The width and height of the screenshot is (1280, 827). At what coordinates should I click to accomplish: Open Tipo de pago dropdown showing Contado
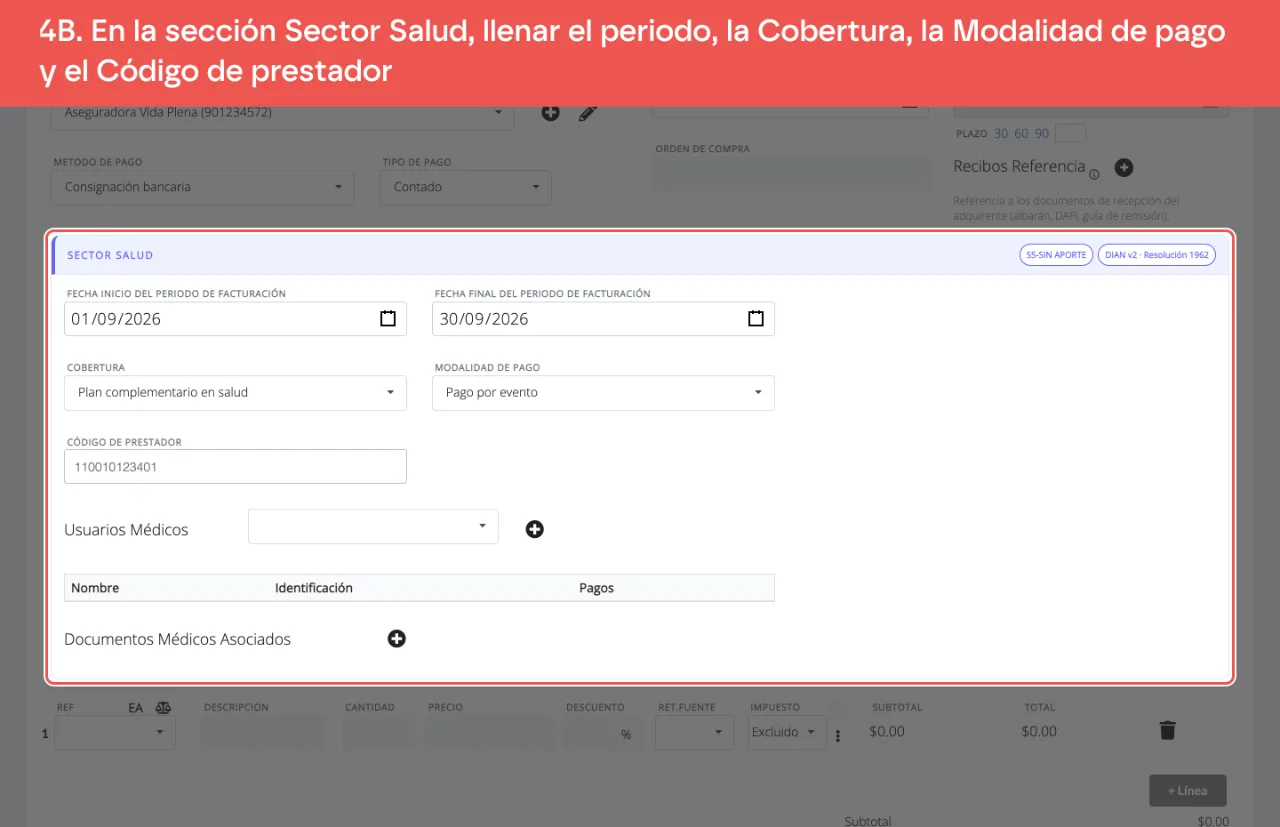[466, 187]
